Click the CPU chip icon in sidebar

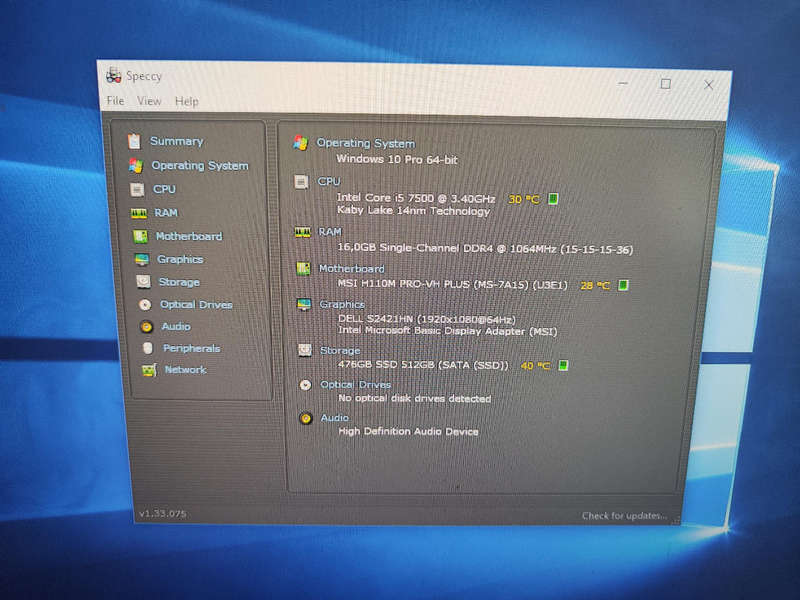point(137,189)
